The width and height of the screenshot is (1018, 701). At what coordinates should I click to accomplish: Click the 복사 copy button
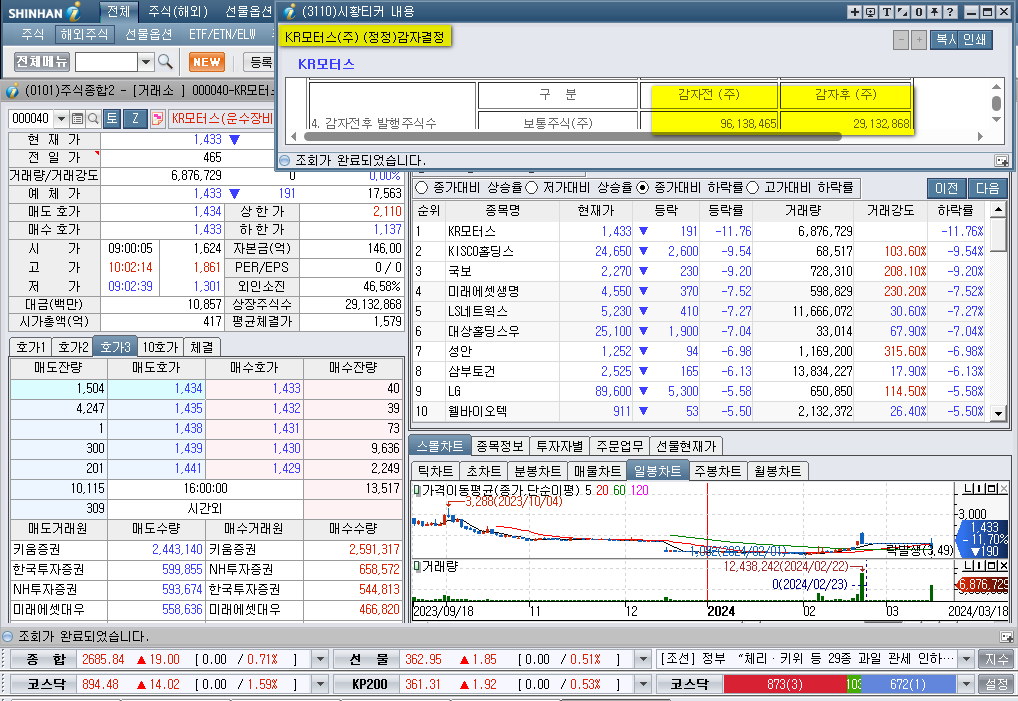(945, 40)
